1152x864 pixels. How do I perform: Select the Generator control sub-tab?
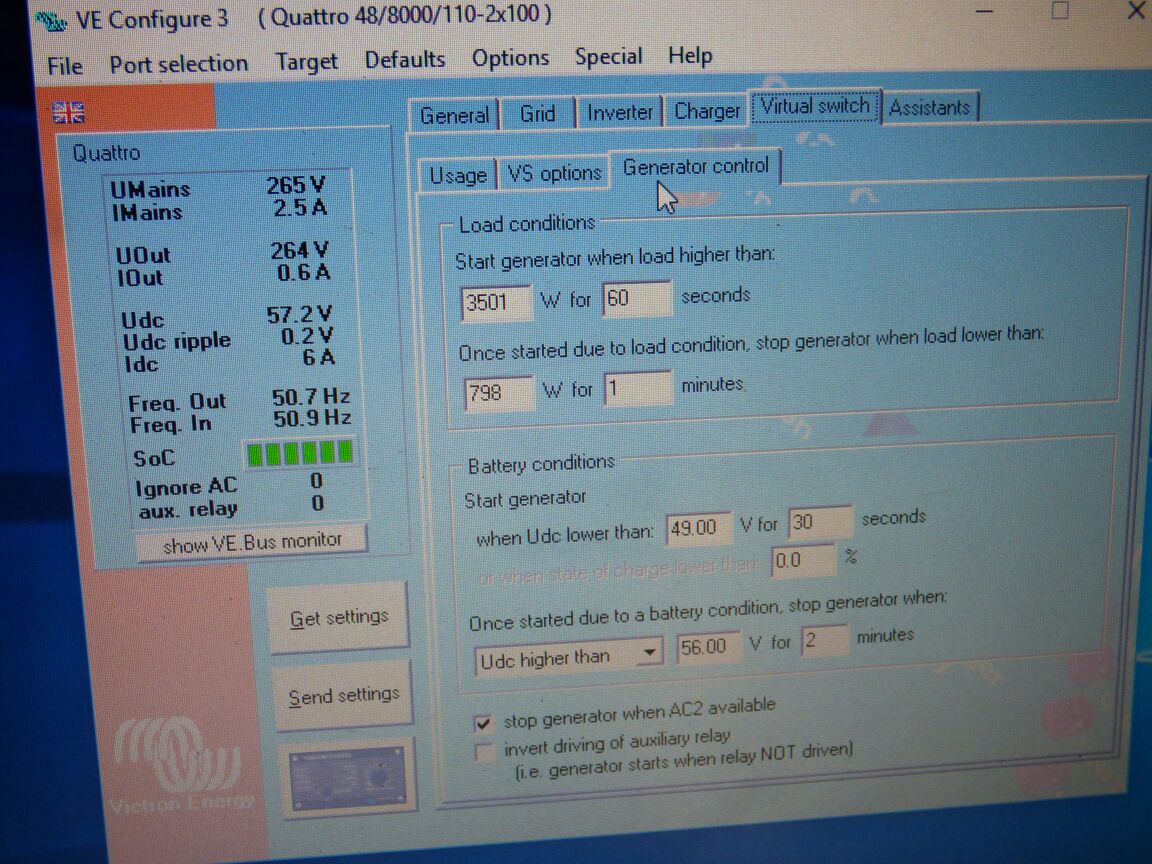(696, 167)
